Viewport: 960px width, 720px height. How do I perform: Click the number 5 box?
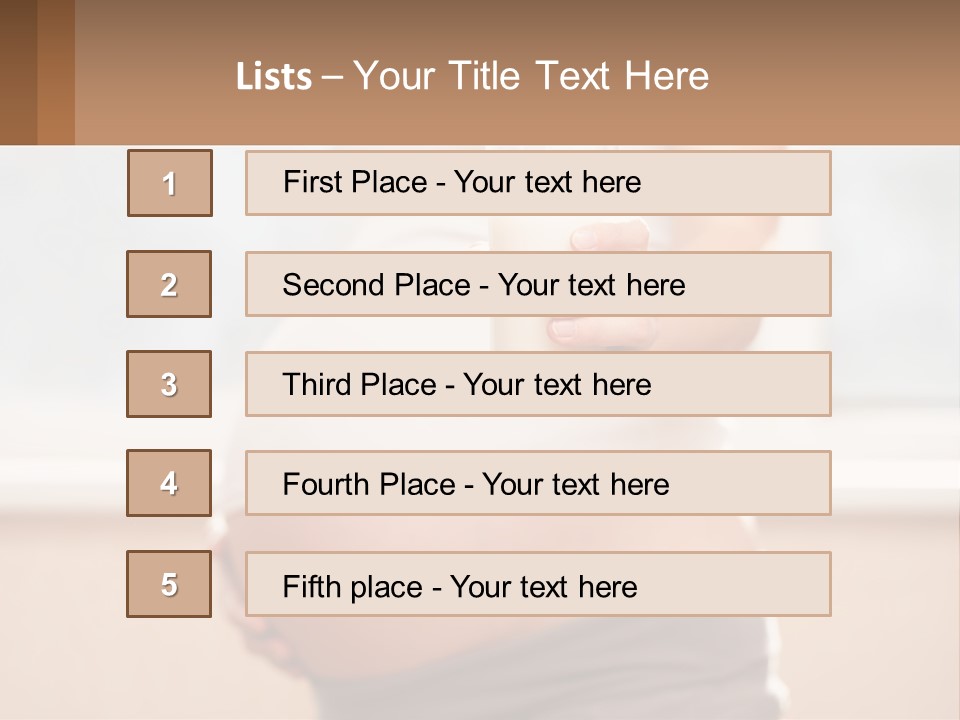[169, 584]
